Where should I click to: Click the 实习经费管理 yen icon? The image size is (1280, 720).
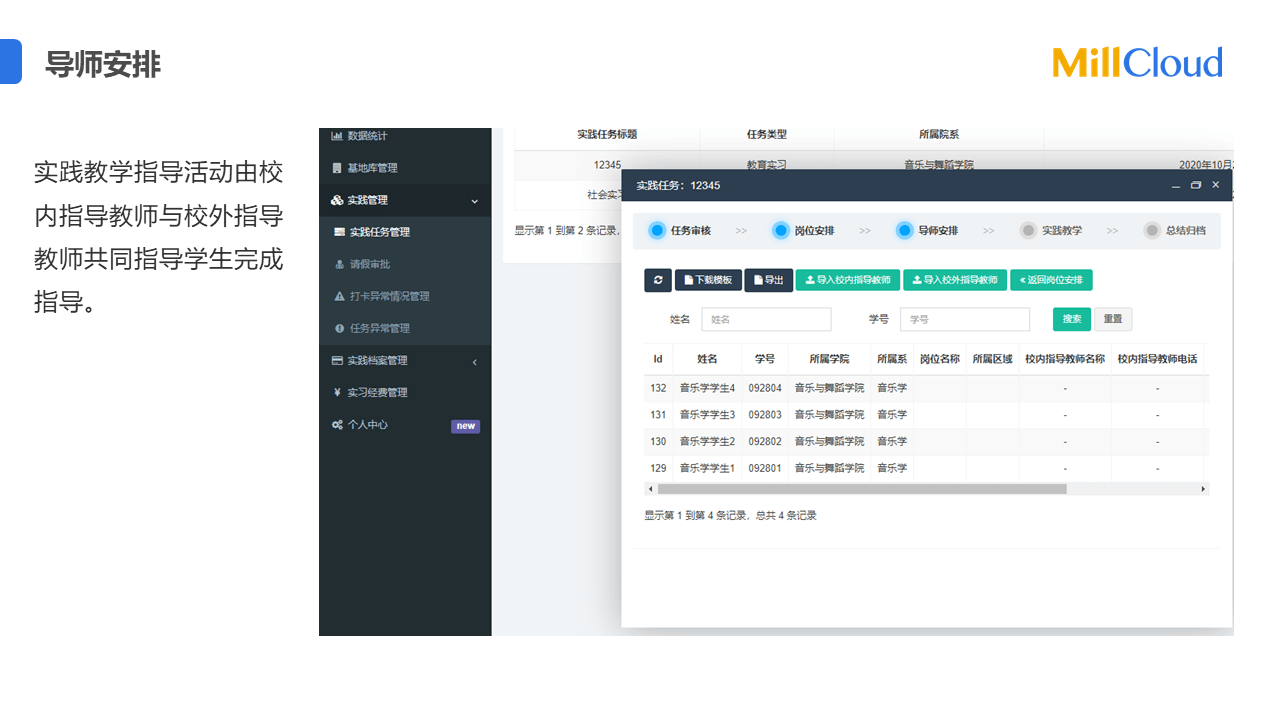tap(337, 392)
